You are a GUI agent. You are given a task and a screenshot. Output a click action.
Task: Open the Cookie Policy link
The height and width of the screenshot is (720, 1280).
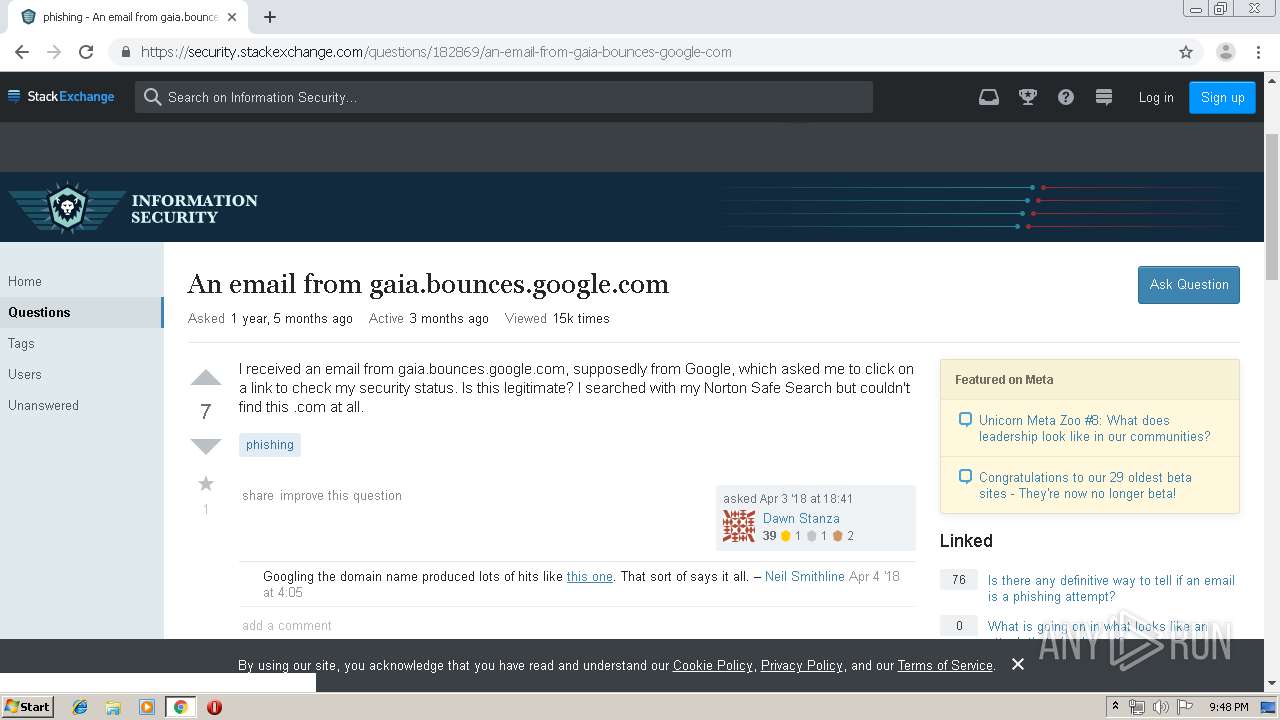coord(713,665)
